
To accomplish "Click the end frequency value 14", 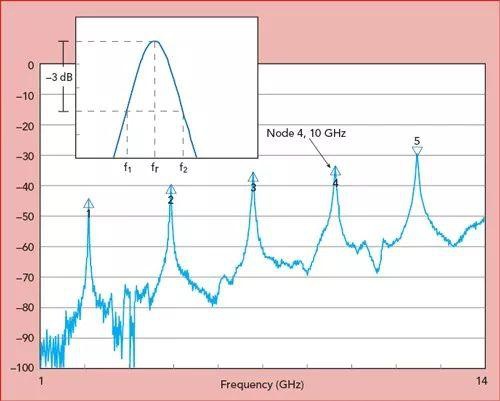I will point(482,381).
